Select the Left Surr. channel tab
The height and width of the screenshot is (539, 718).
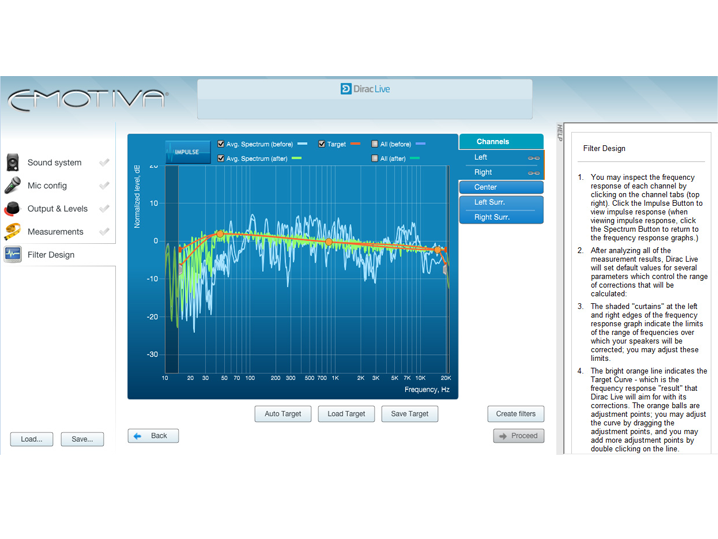pos(500,202)
